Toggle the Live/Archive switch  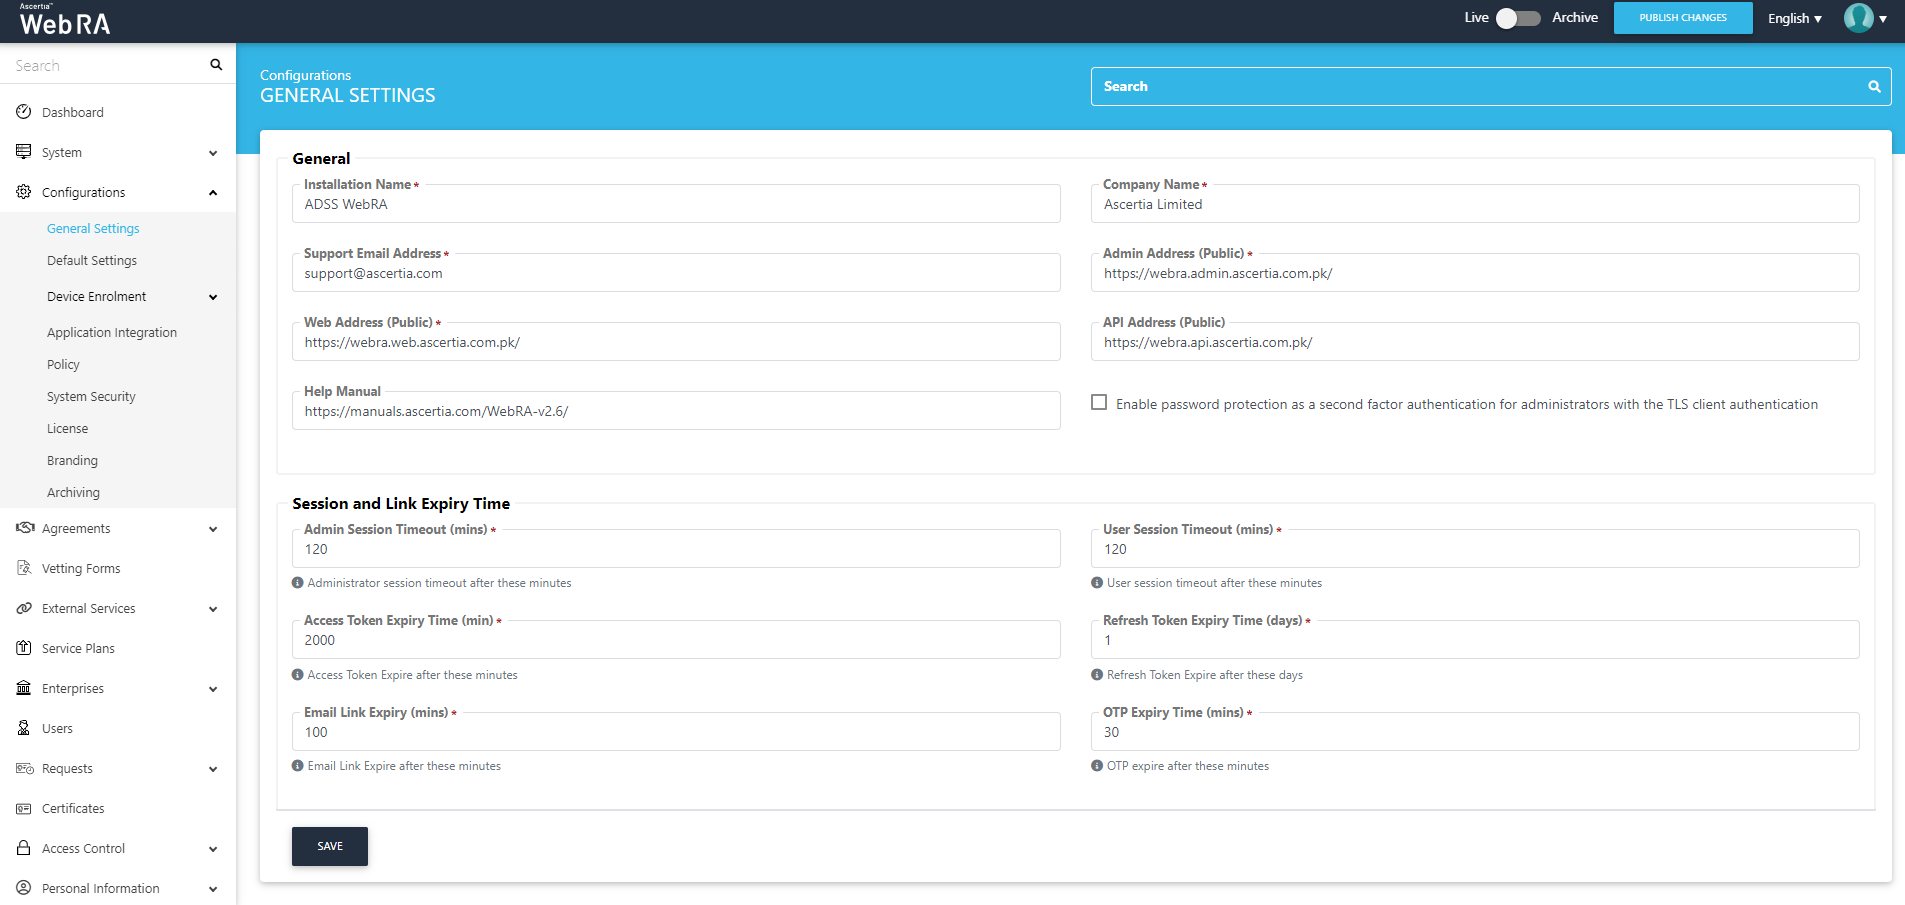pos(1518,18)
